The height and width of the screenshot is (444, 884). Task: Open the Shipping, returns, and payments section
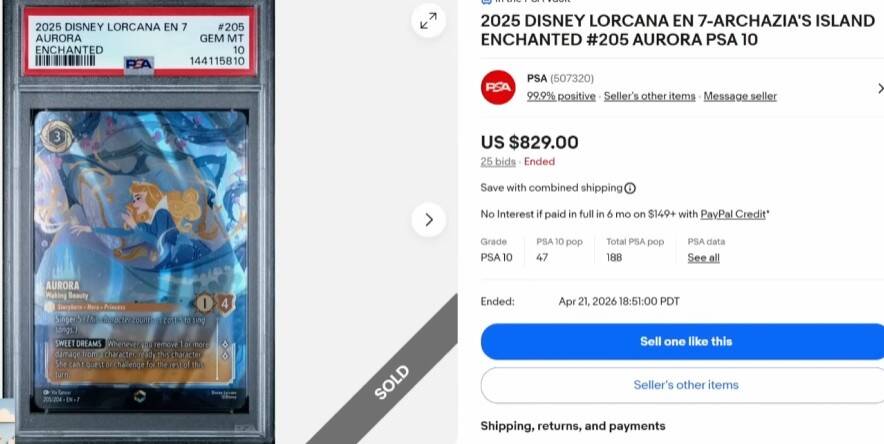point(573,426)
